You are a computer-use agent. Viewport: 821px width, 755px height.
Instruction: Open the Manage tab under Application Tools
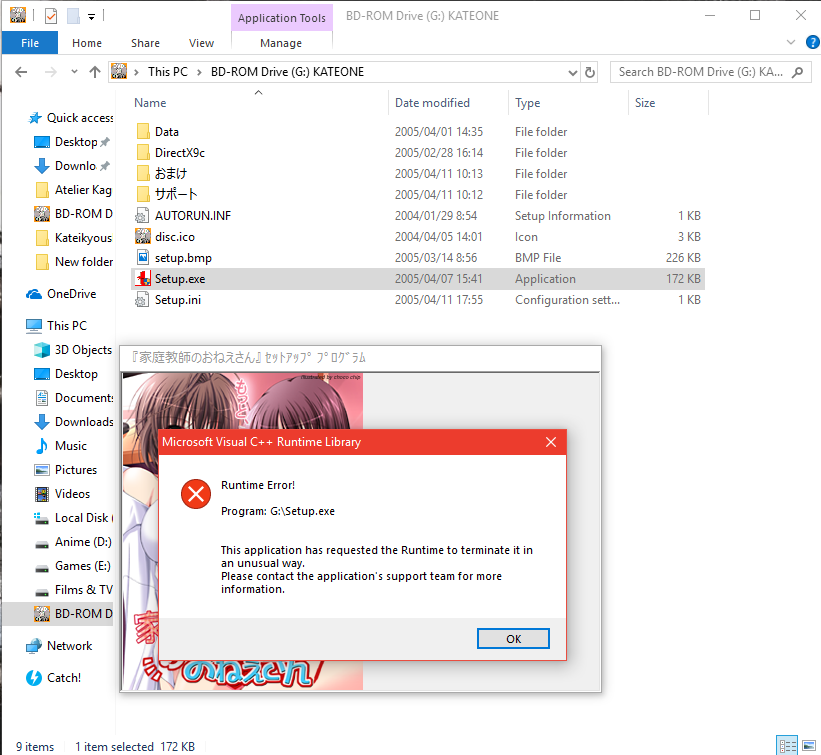[281, 43]
